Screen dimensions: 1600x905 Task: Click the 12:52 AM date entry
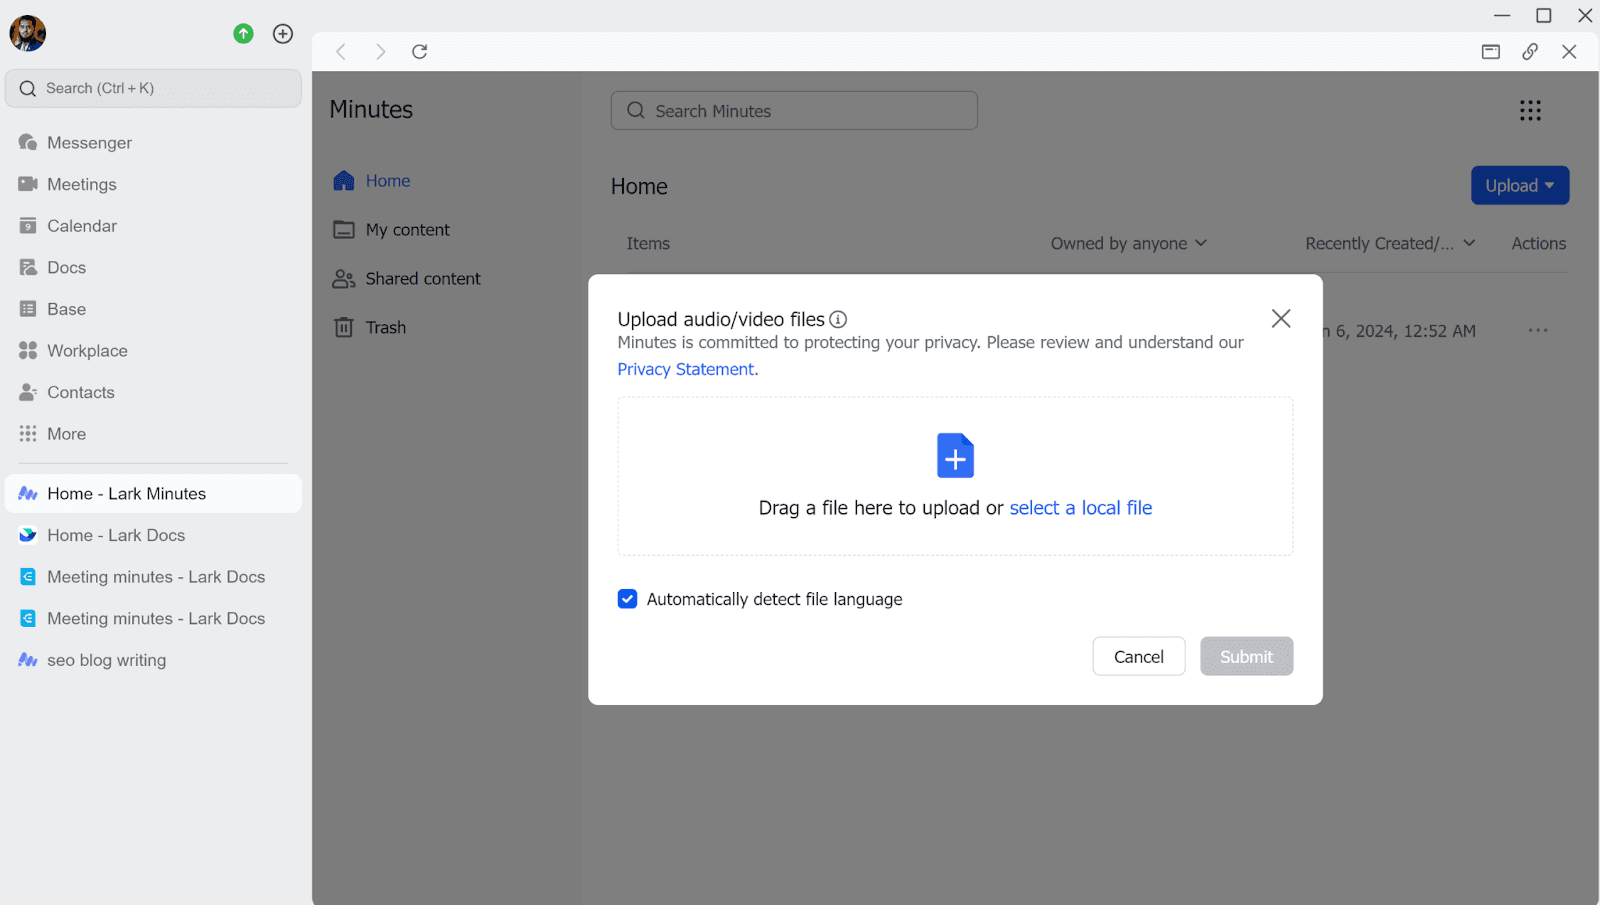[1399, 331]
